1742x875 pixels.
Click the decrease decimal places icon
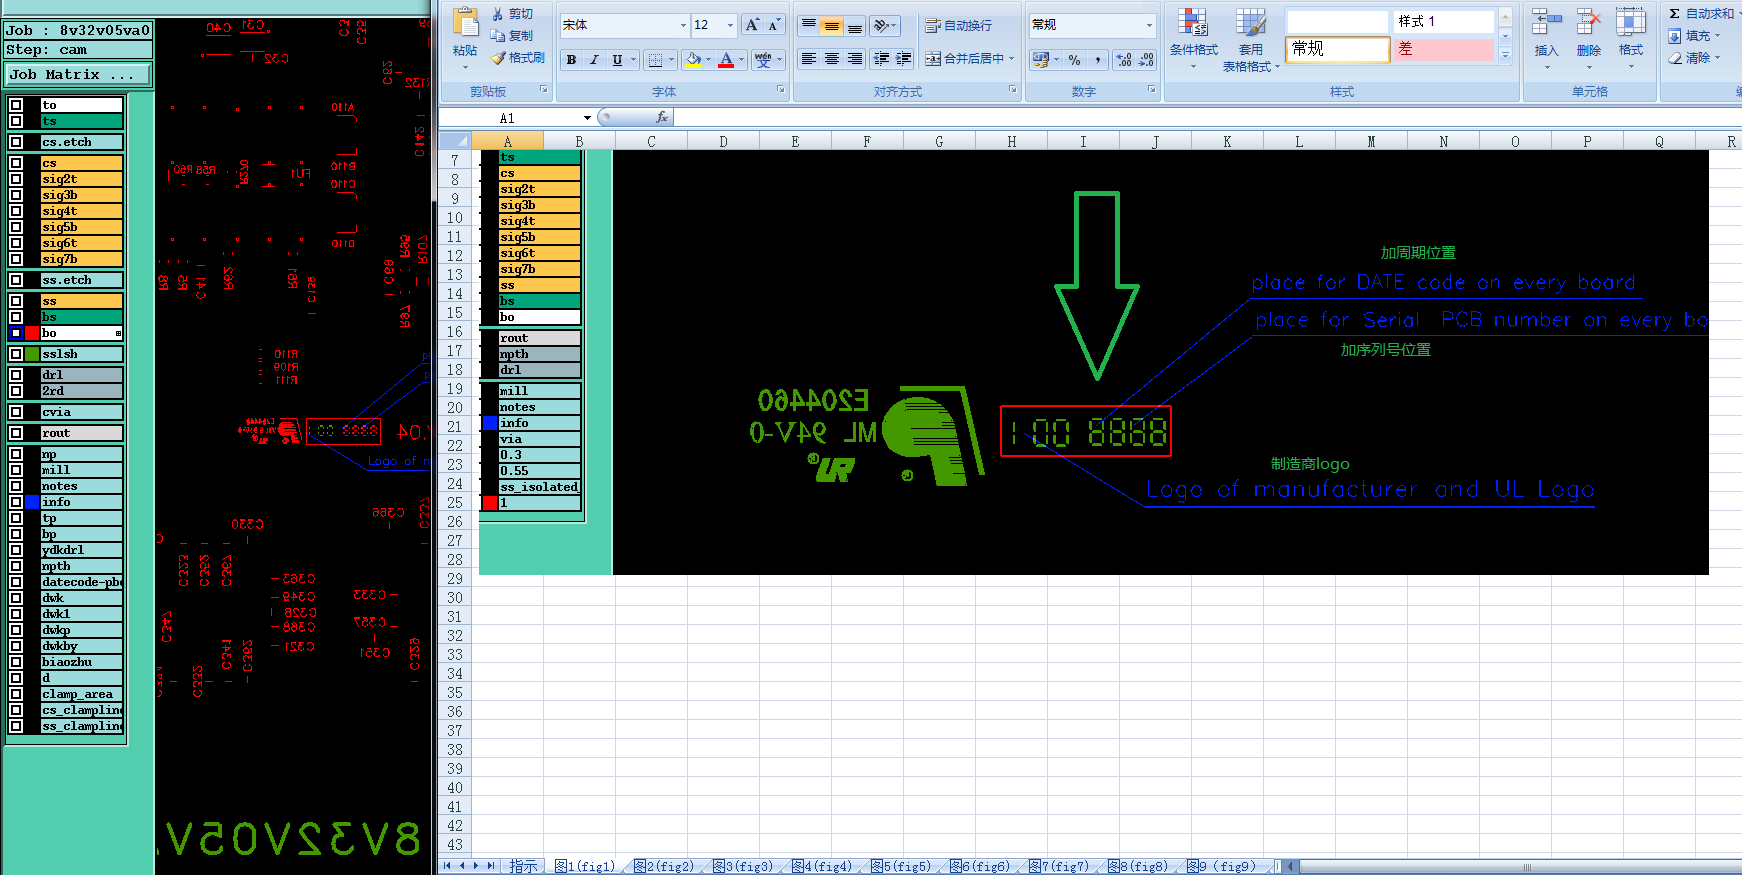(1146, 60)
